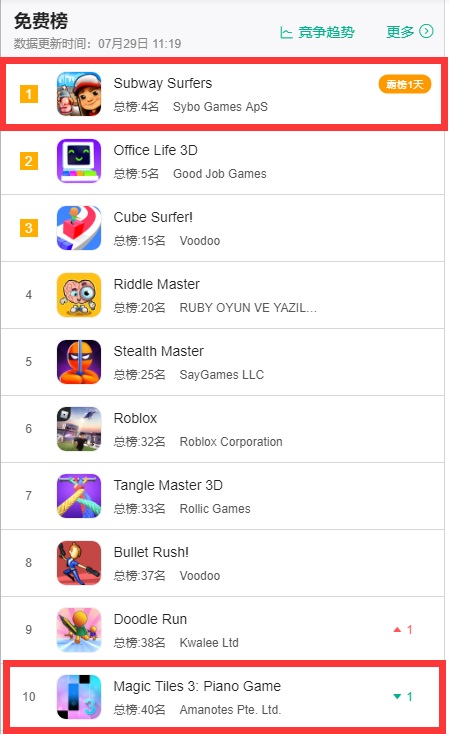Select the rank 1 yellow badge
Screen dimensions: 449x734
pyautogui.click(x=29, y=94)
